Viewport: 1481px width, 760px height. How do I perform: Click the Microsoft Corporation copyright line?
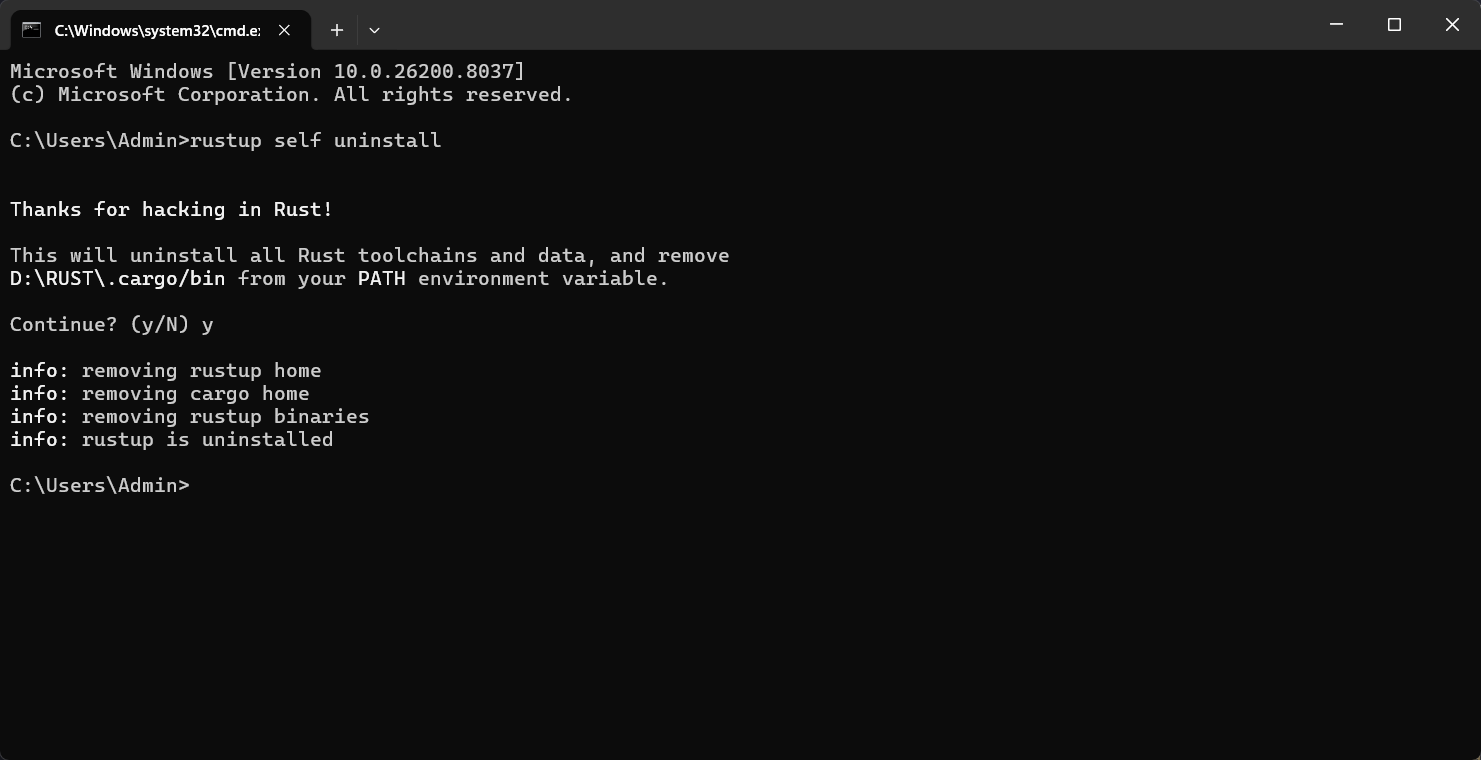[290, 95]
